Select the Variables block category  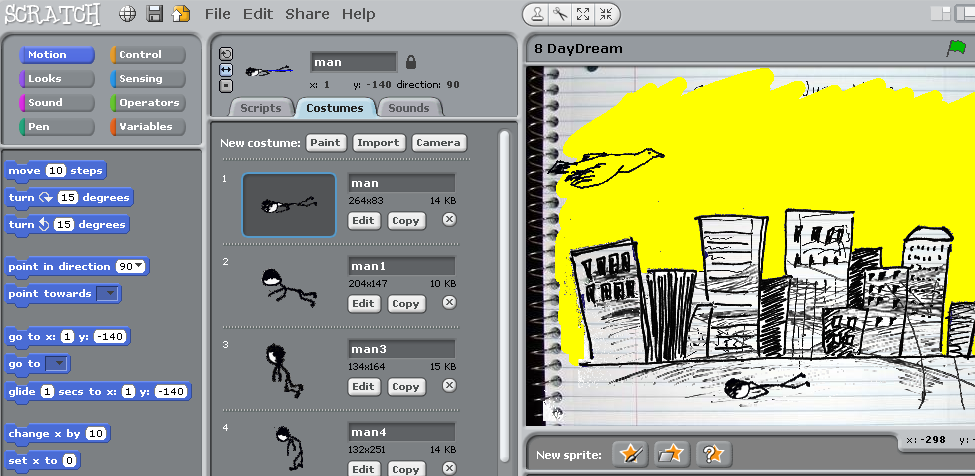148,127
